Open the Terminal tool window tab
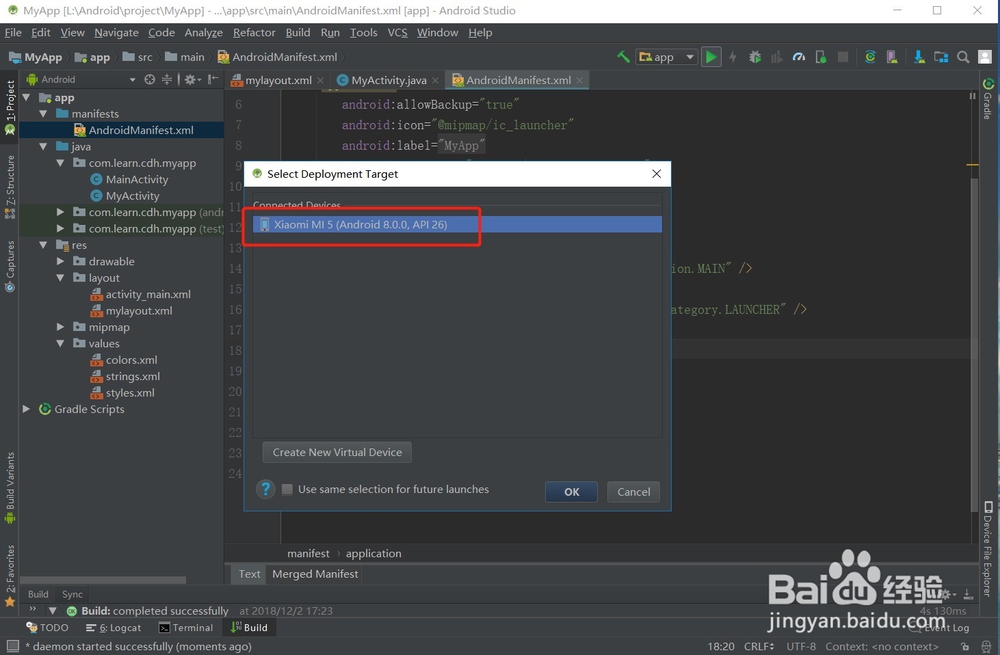 pos(186,628)
